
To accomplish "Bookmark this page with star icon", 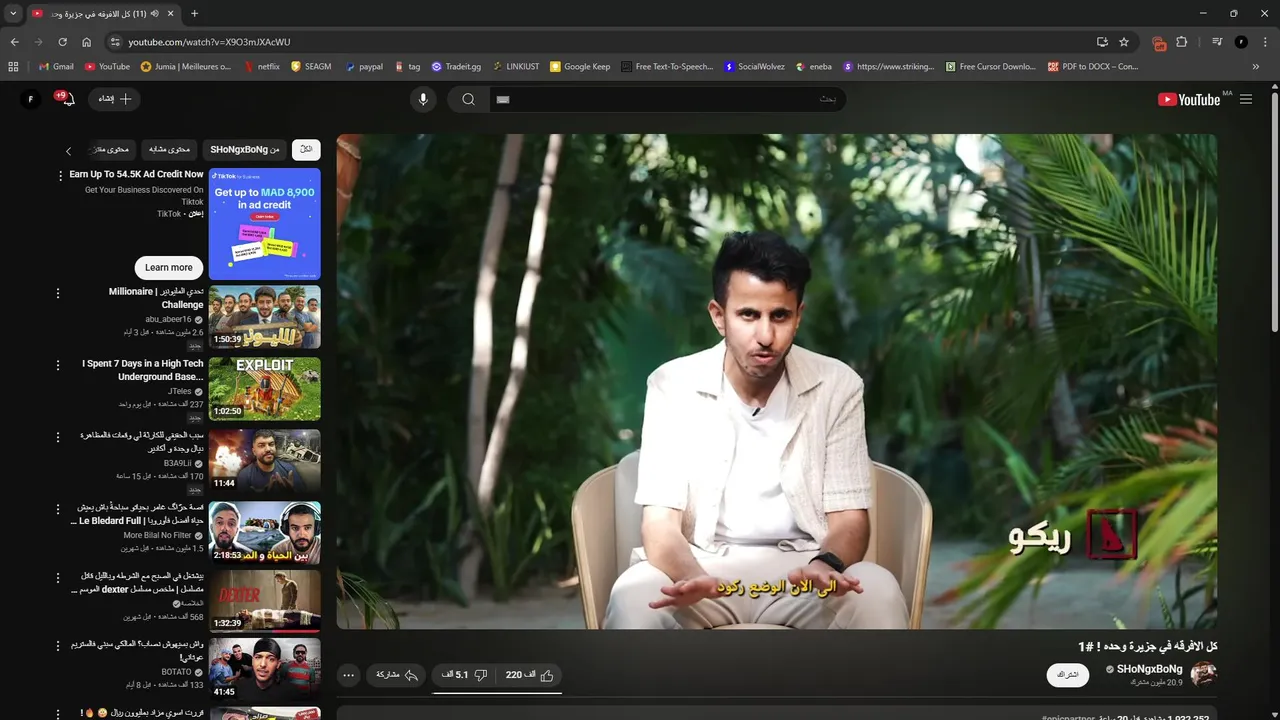I will (1124, 42).
